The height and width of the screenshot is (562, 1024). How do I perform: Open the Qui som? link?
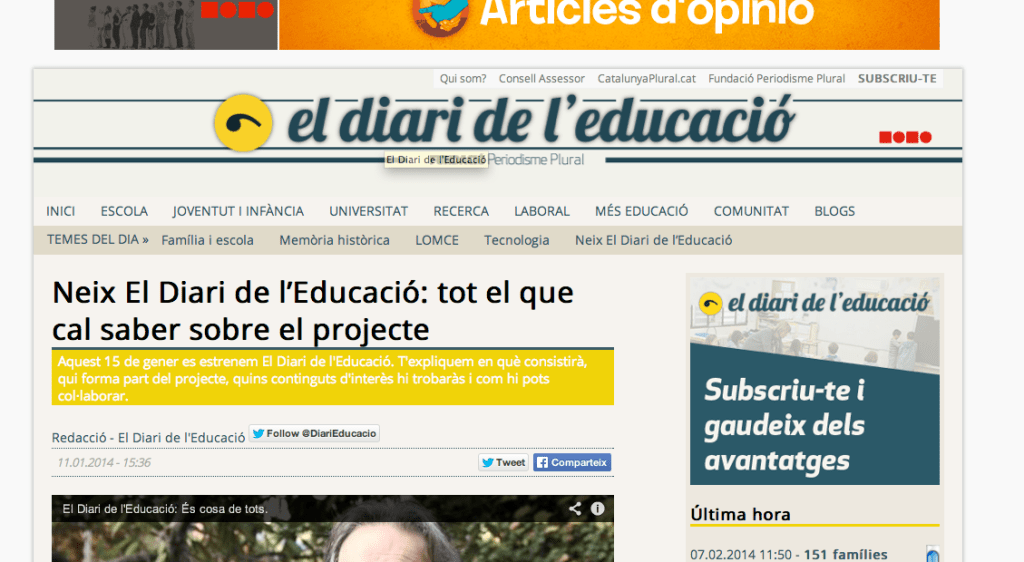463,78
